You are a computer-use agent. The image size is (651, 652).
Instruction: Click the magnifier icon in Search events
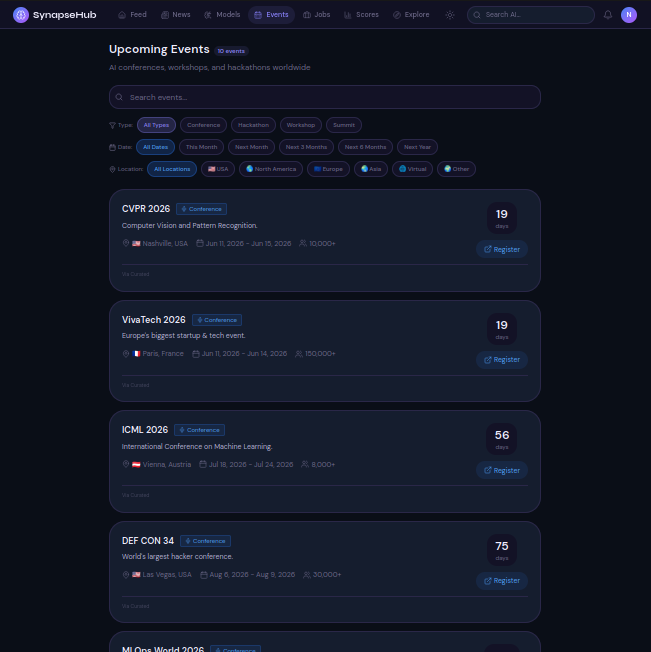pos(119,97)
